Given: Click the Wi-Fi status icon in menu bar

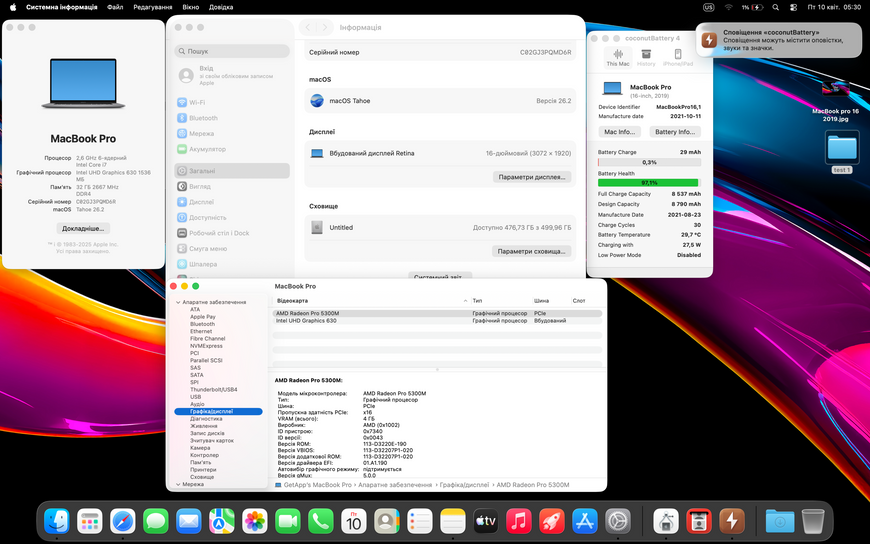Looking at the screenshot, I should pos(729,7).
